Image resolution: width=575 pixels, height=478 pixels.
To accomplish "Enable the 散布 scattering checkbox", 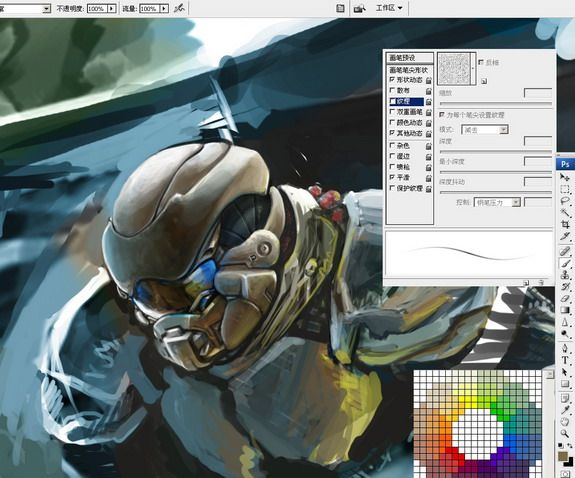I will (392, 90).
